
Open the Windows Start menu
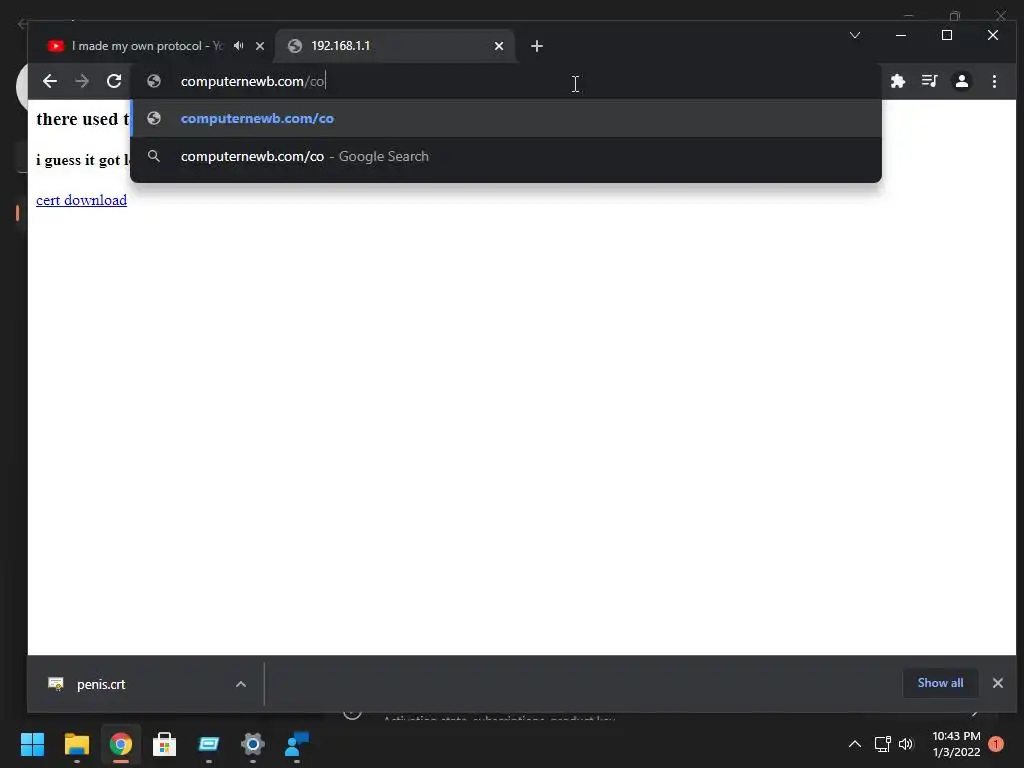(x=32, y=744)
